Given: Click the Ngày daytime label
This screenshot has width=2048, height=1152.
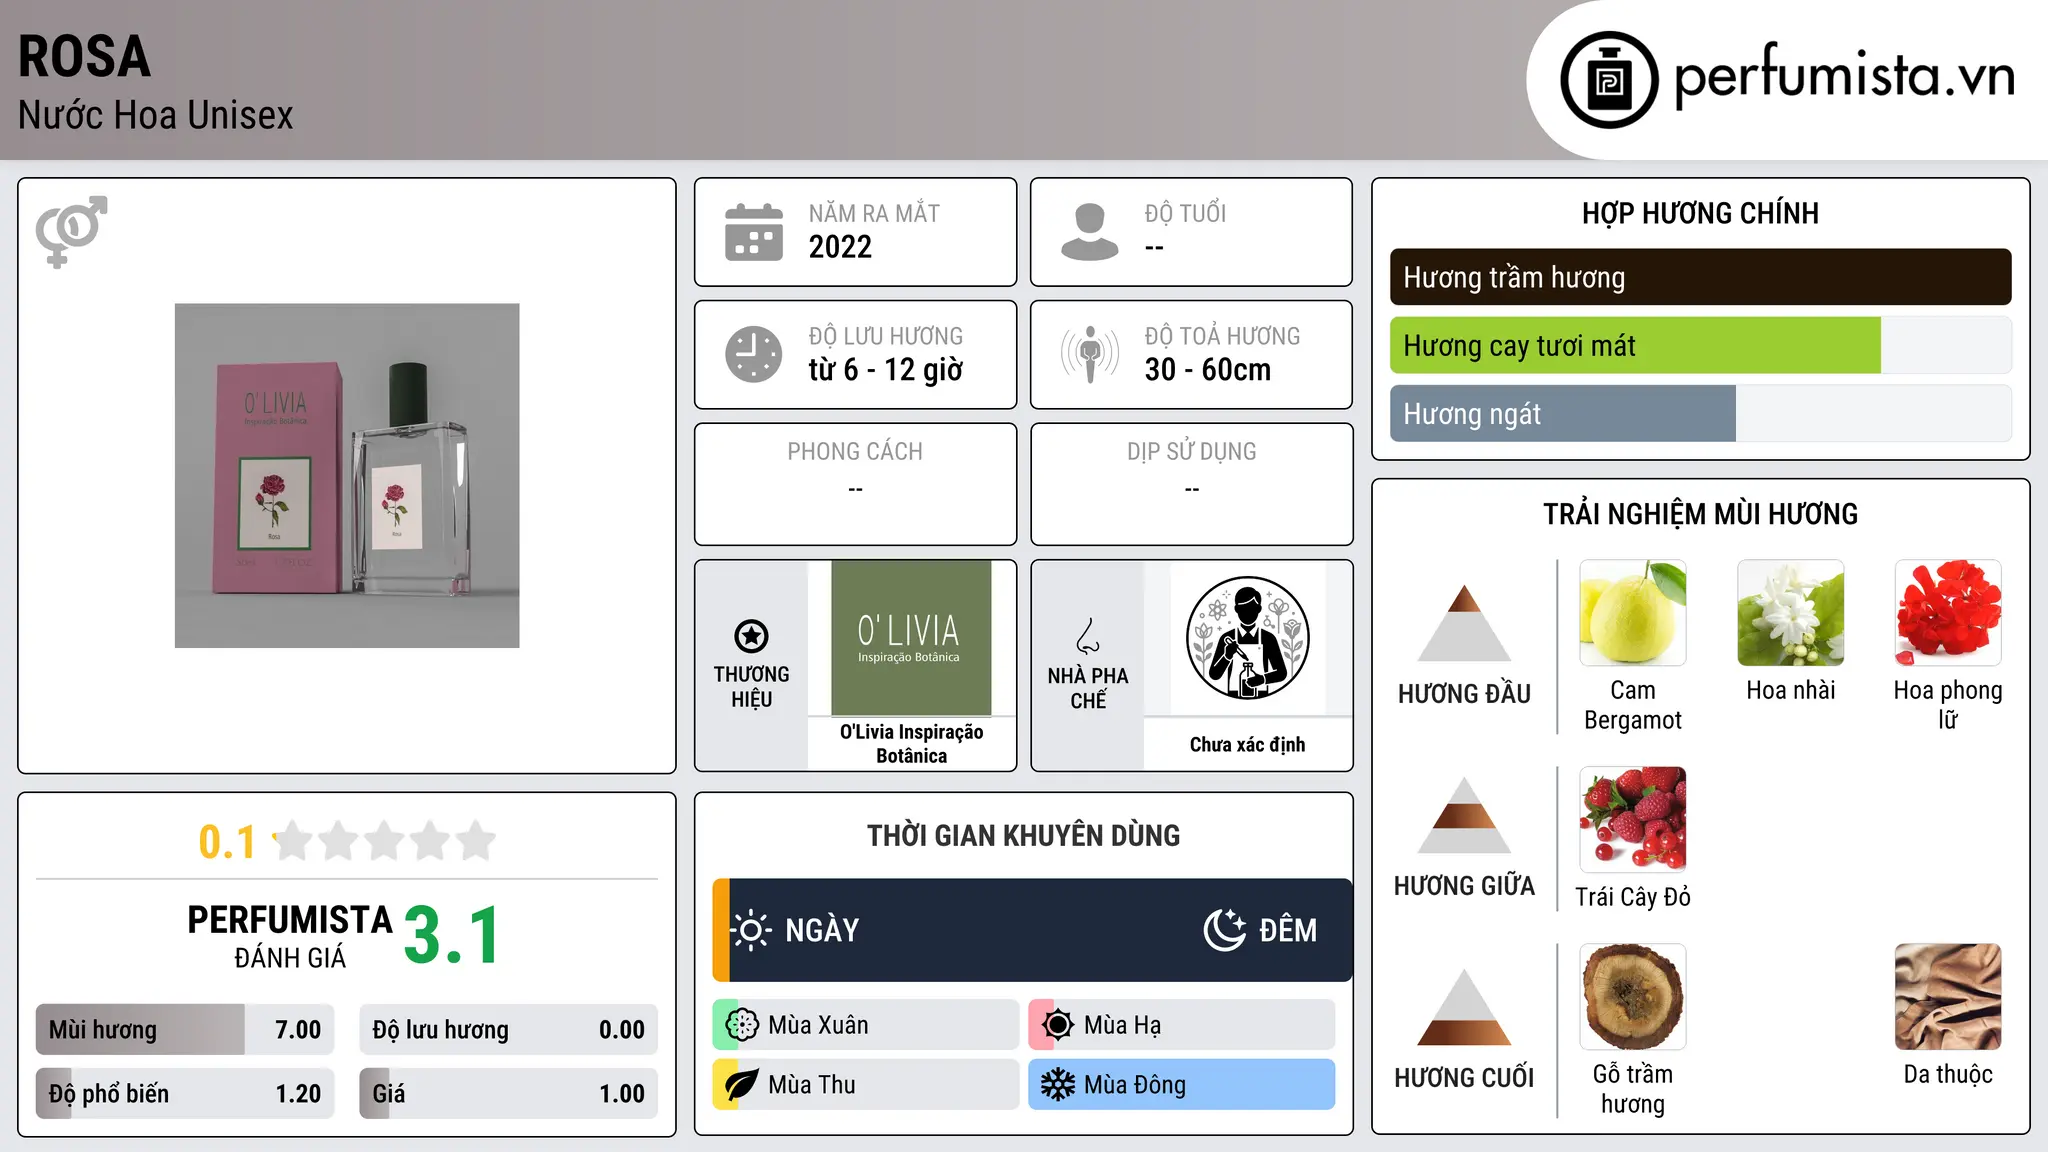Looking at the screenshot, I should (x=822, y=930).
